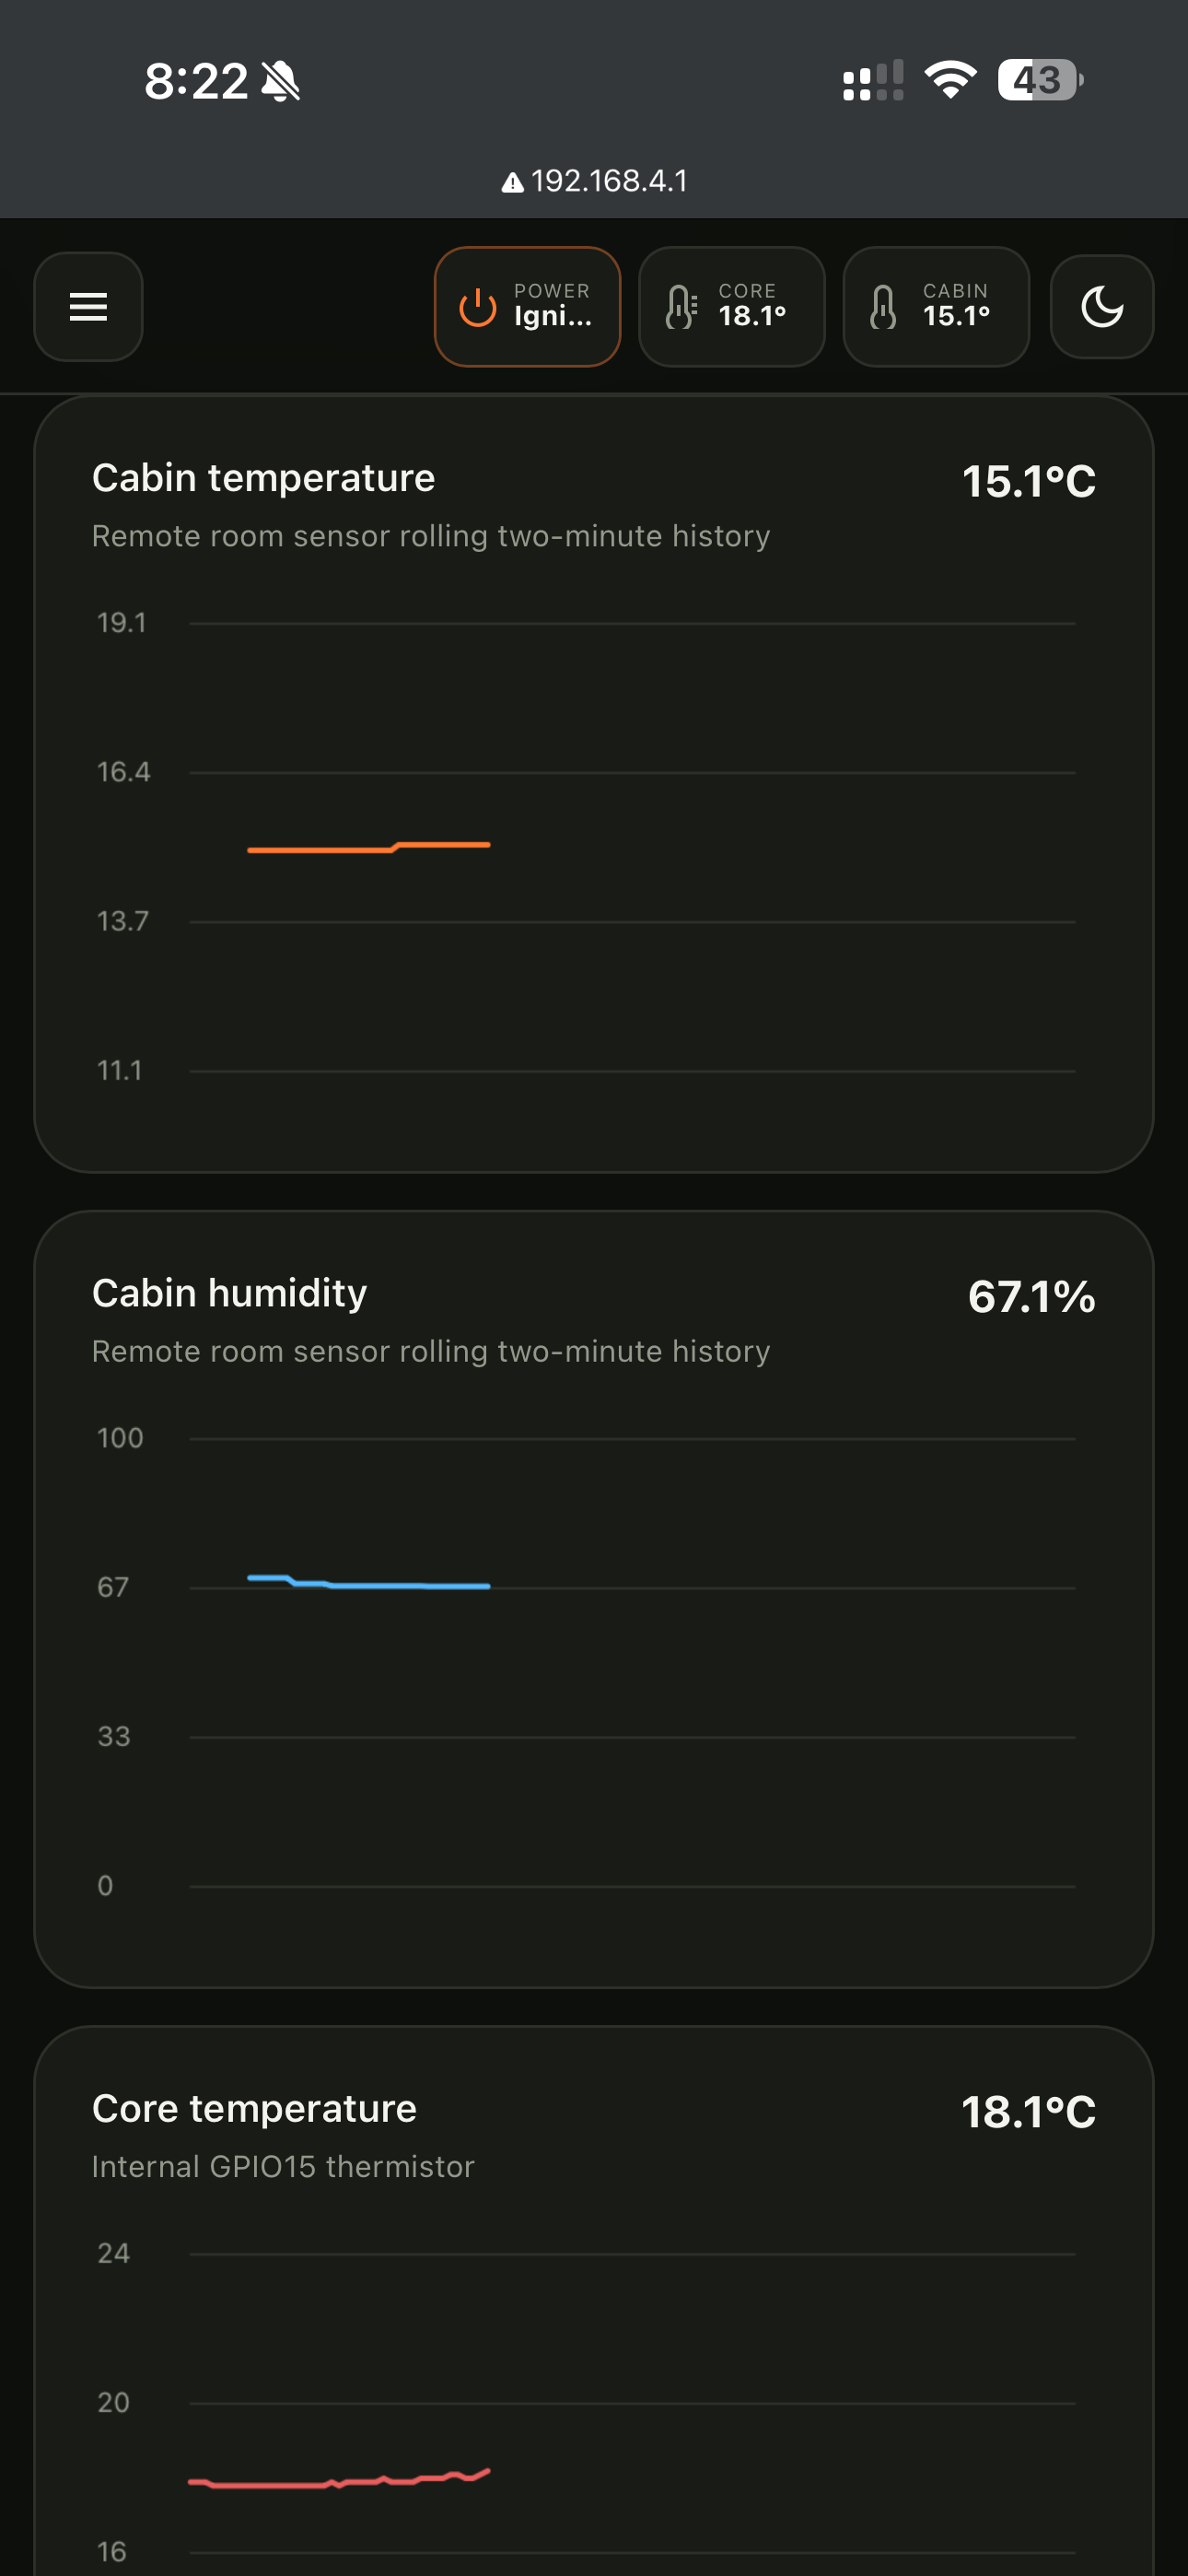Click the 67.1% humidity reading
Image resolution: width=1188 pixels, height=2576 pixels.
click(x=1031, y=1297)
